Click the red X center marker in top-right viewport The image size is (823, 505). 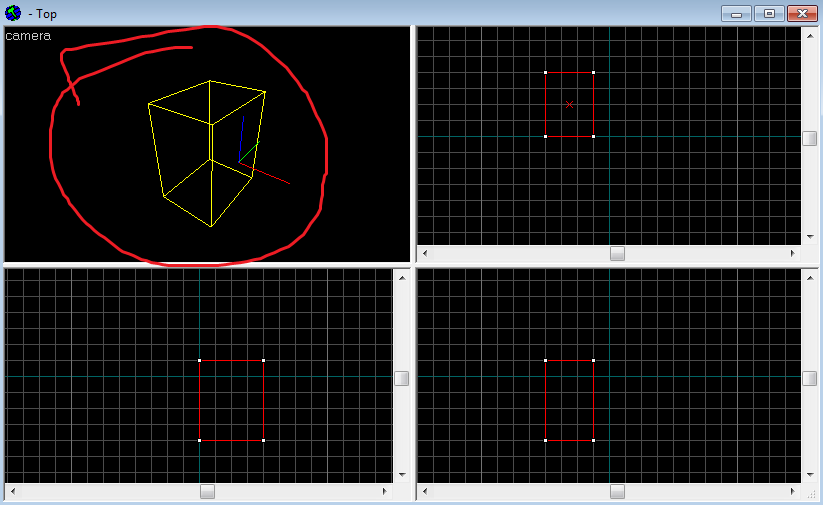[569, 104]
